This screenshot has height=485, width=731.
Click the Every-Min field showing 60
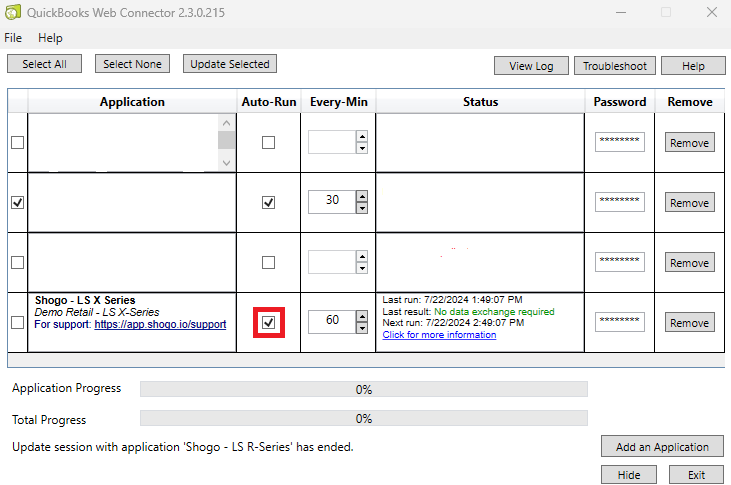pyautogui.click(x=332, y=322)
